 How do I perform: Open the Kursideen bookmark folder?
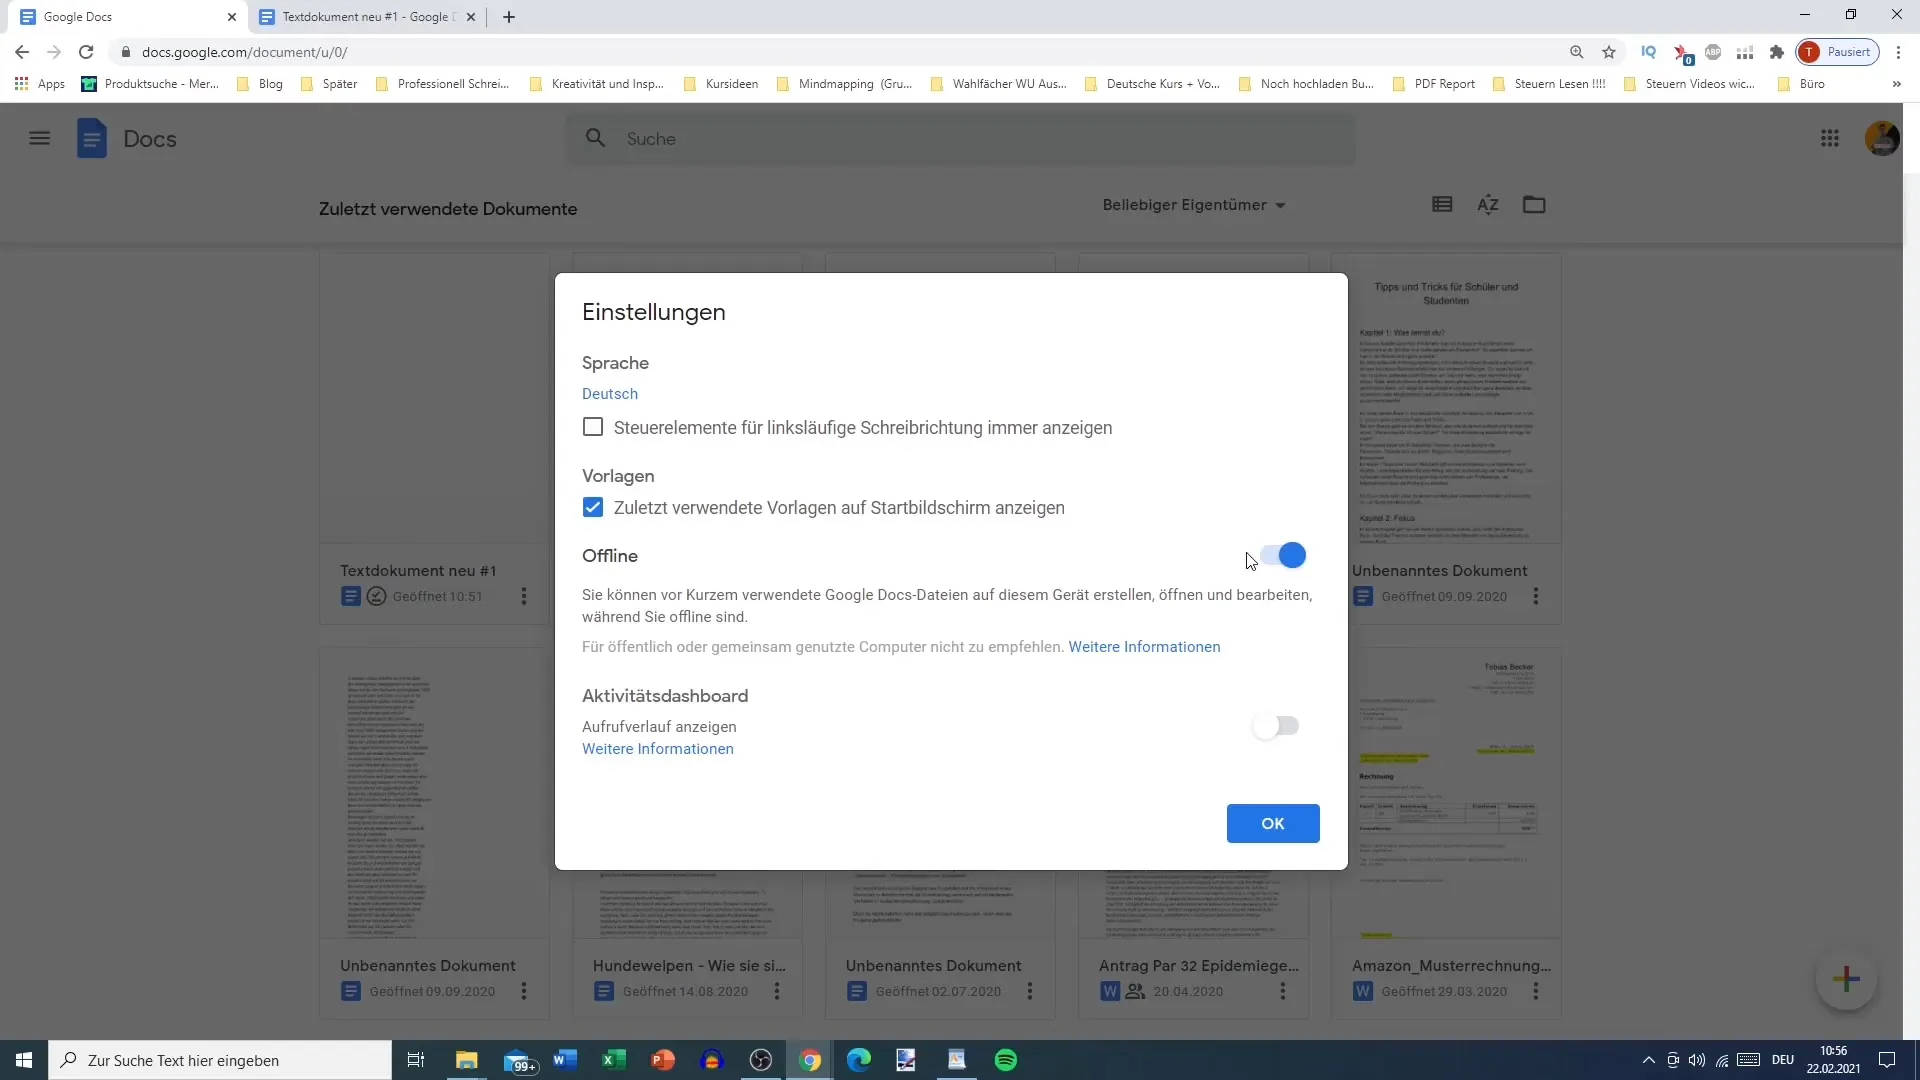[x=721, y=84]
